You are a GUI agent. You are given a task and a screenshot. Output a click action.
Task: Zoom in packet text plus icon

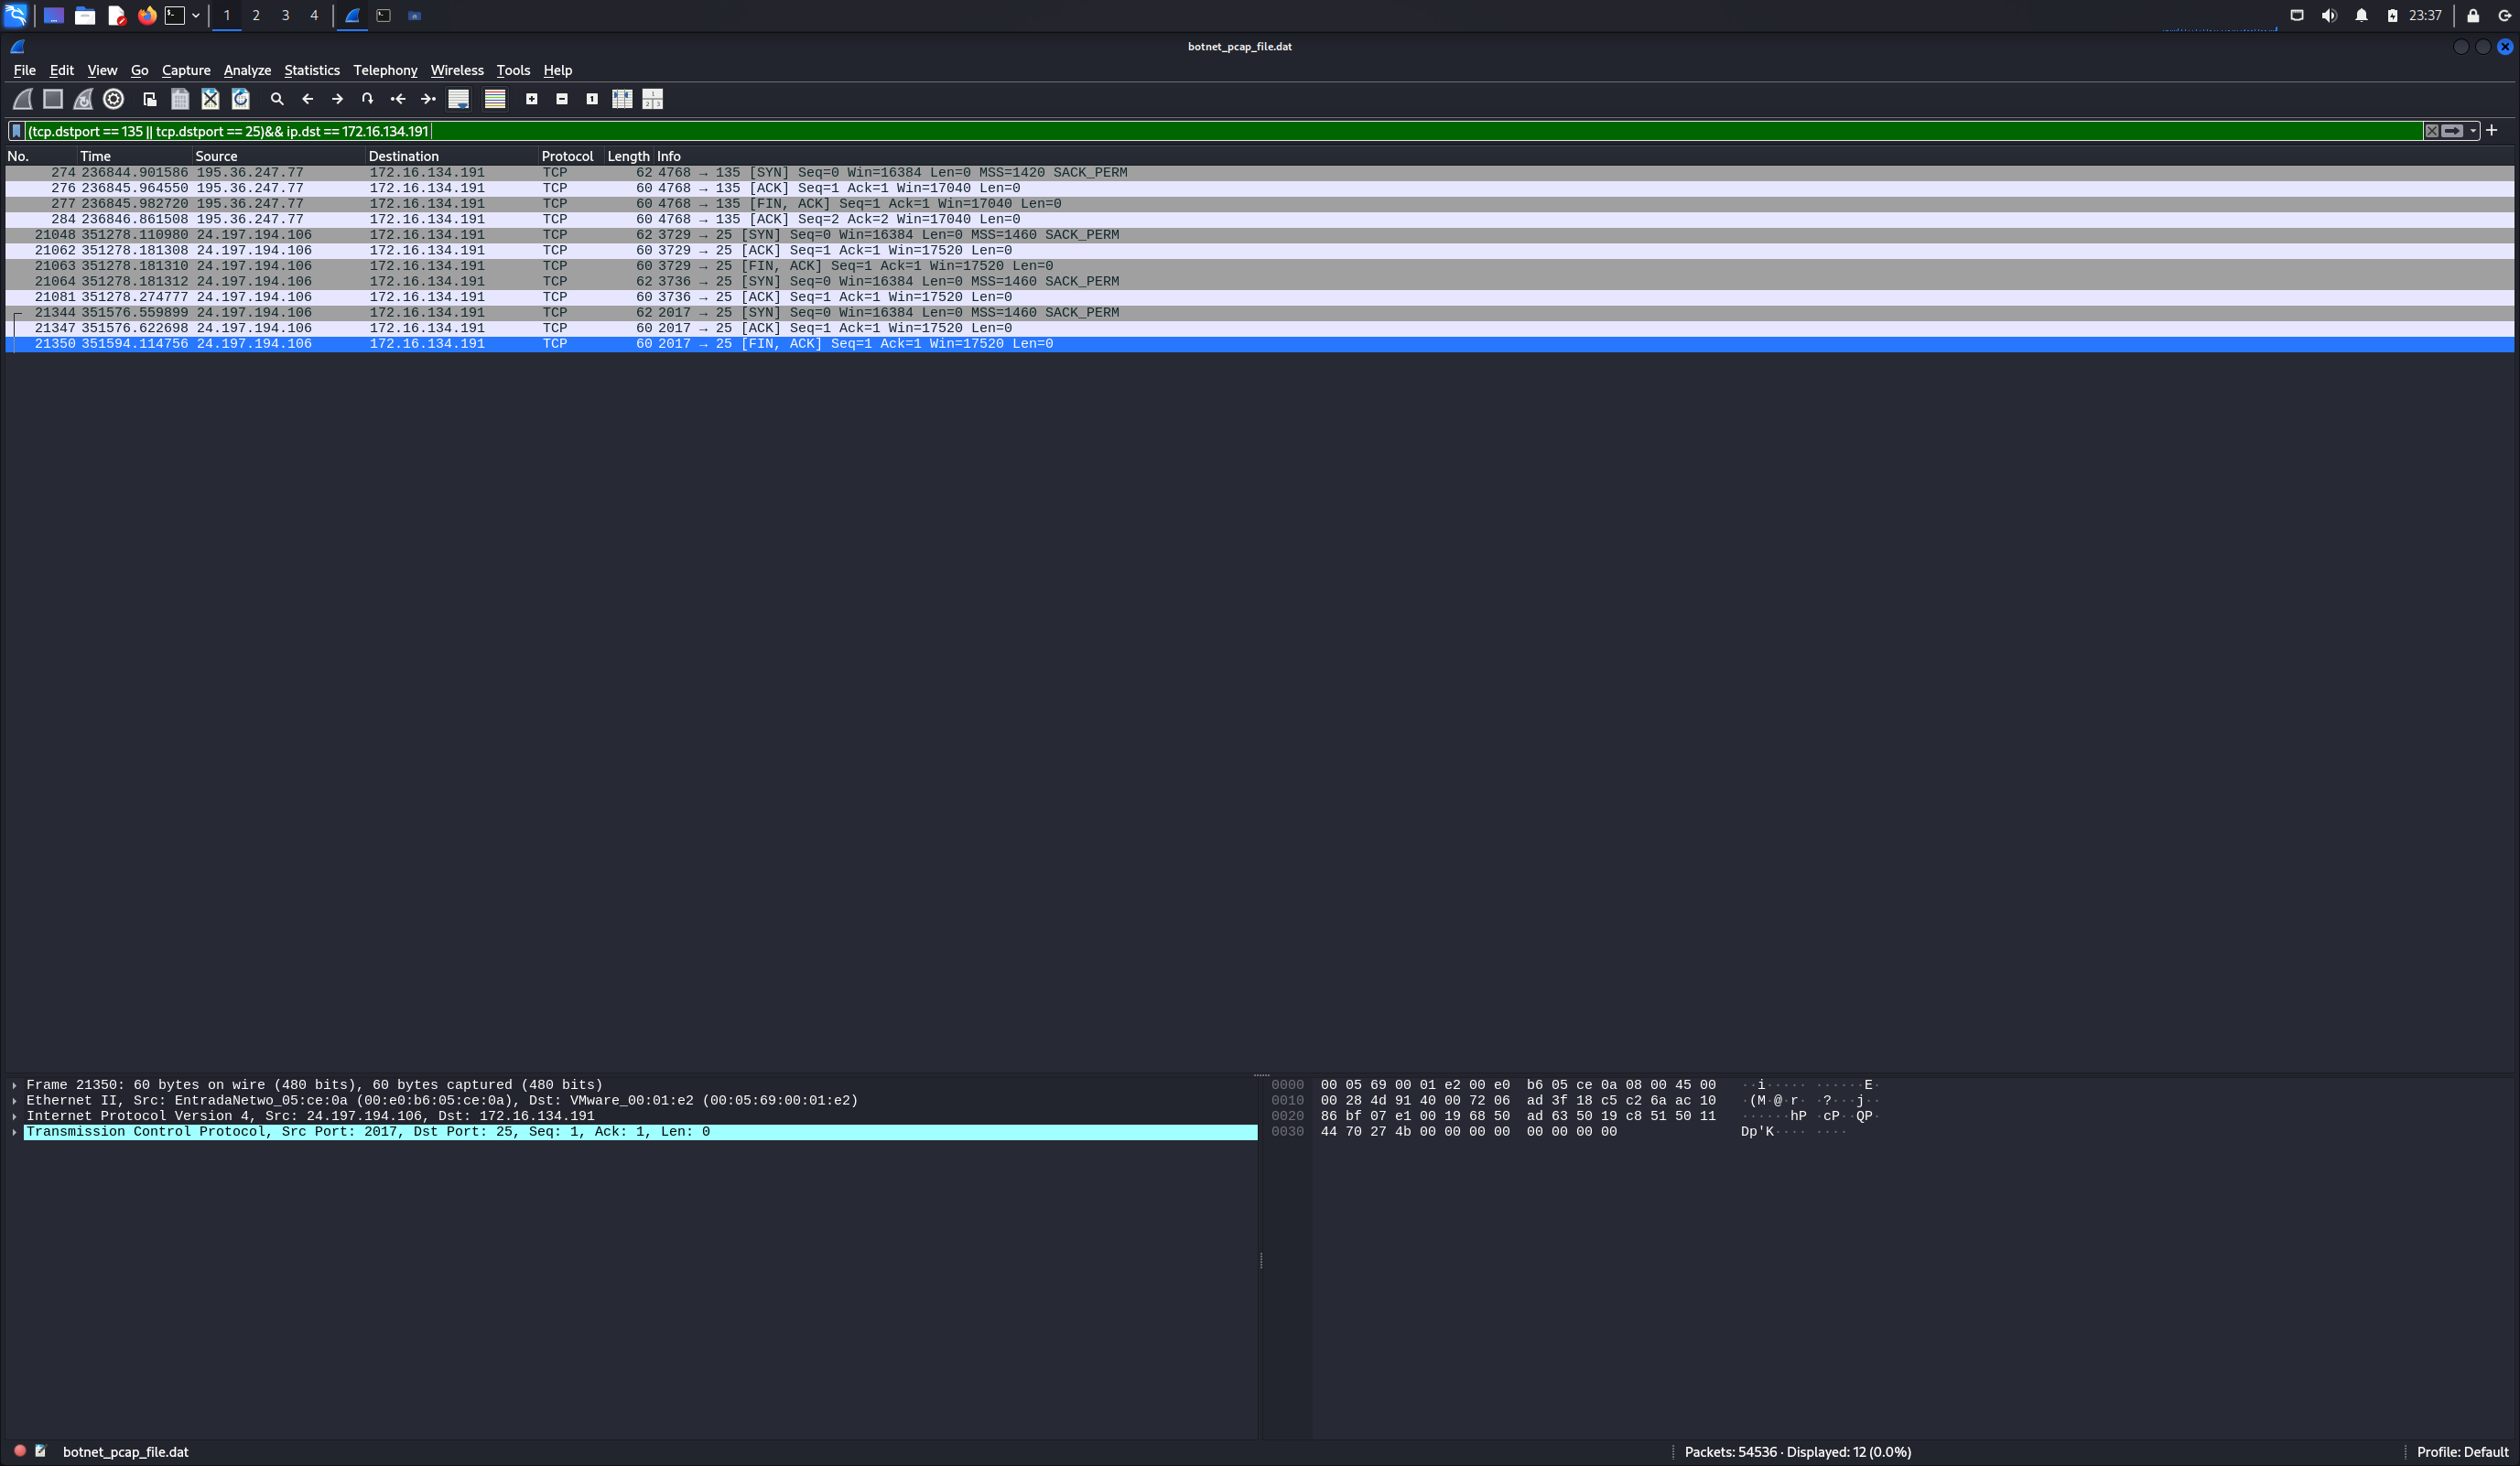(x=532, y=99)
